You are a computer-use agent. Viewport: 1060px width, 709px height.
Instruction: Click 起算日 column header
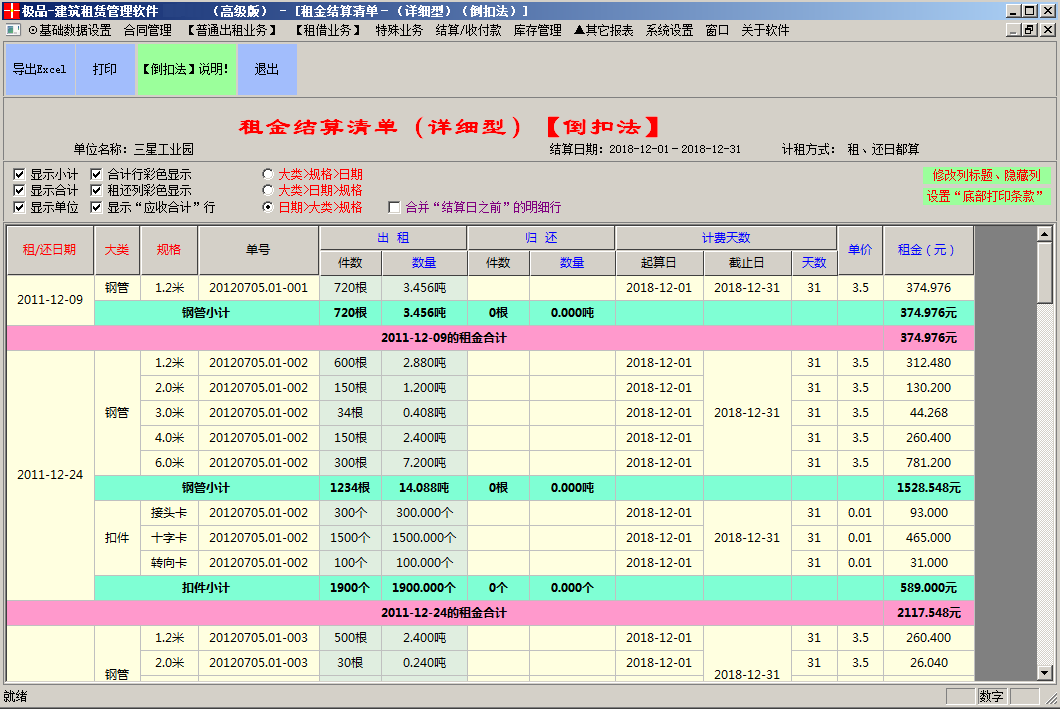click(x=658, y=262)
